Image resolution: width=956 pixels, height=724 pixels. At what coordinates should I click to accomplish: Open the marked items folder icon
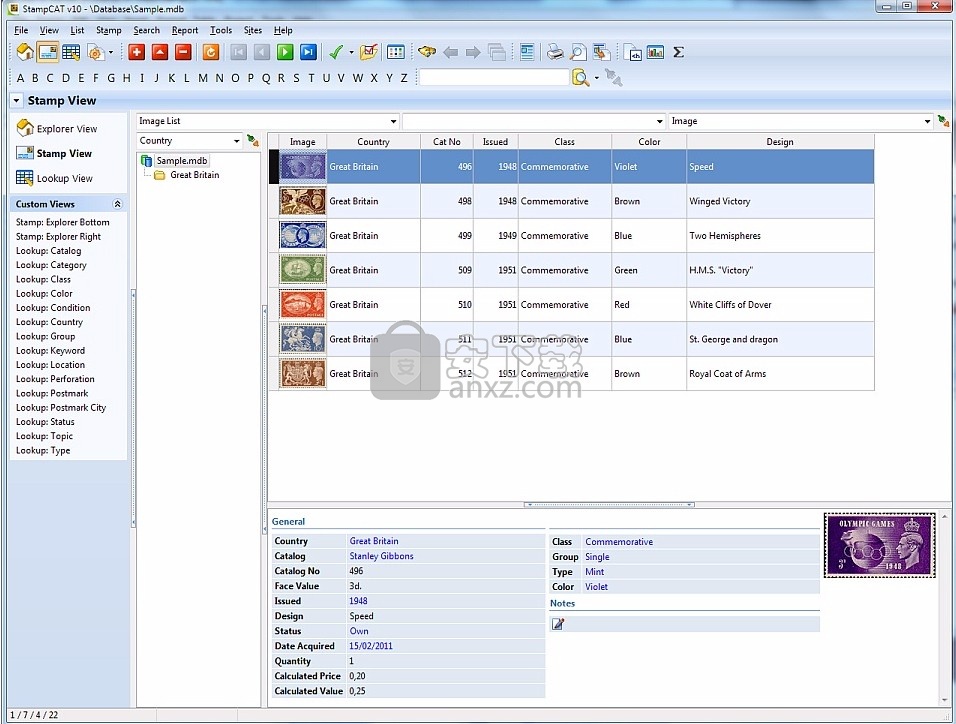[x=369, y=52]
